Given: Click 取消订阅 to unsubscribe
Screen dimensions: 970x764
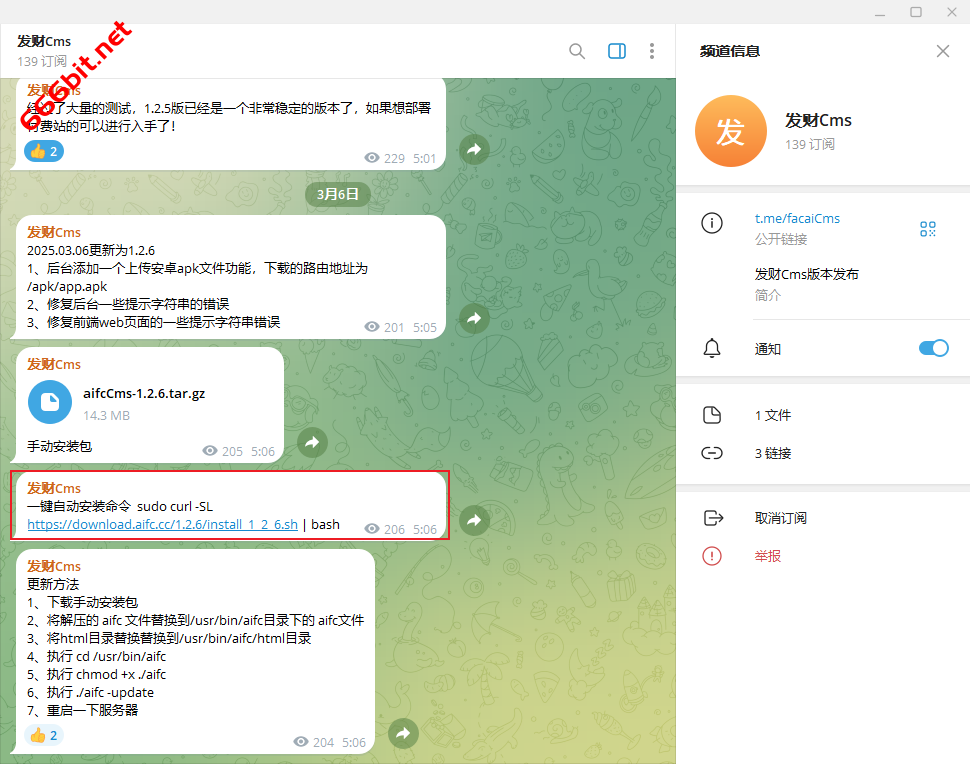Looking at the screenshot, I should tap(780, 518).
